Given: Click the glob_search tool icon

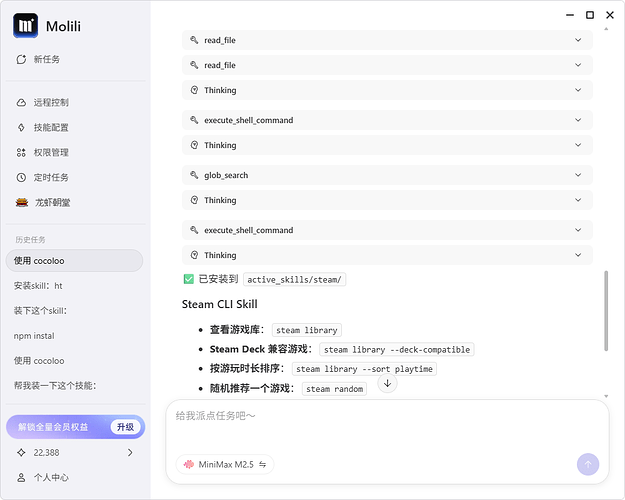Looking at the screenshot, I should (194, 175).
